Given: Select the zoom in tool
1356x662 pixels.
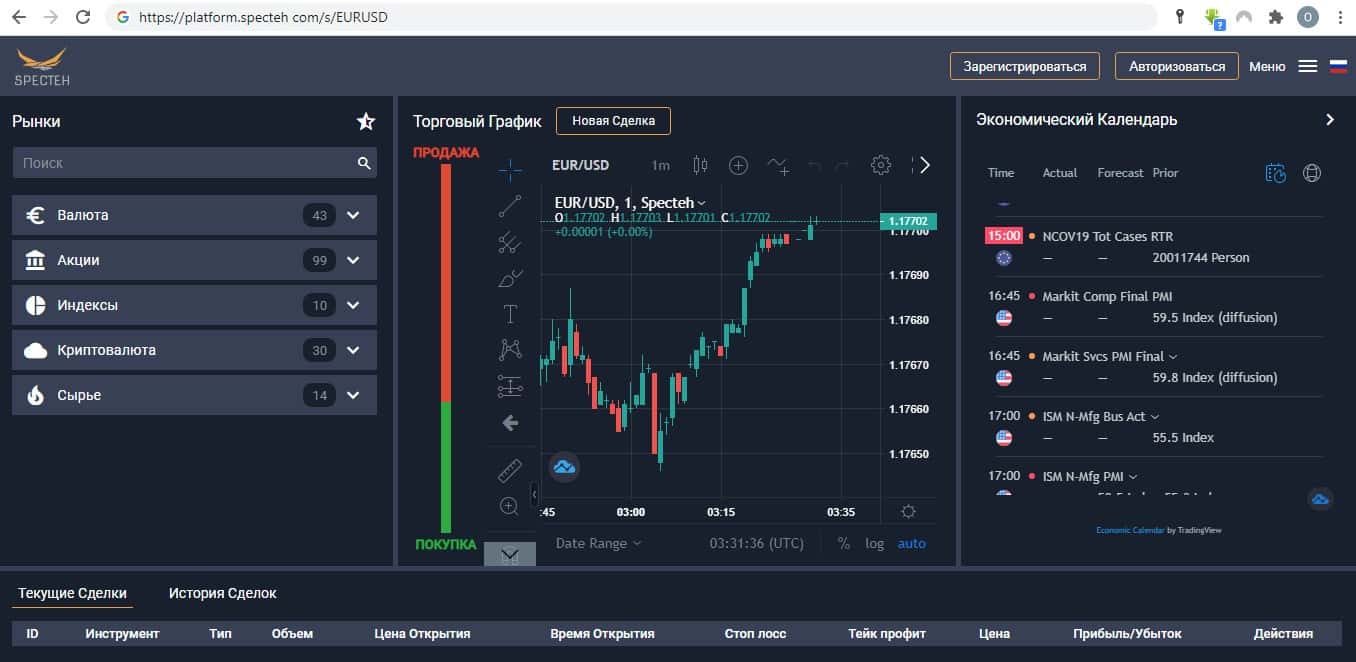Looking at the screenshot, I should coord(510,506).
